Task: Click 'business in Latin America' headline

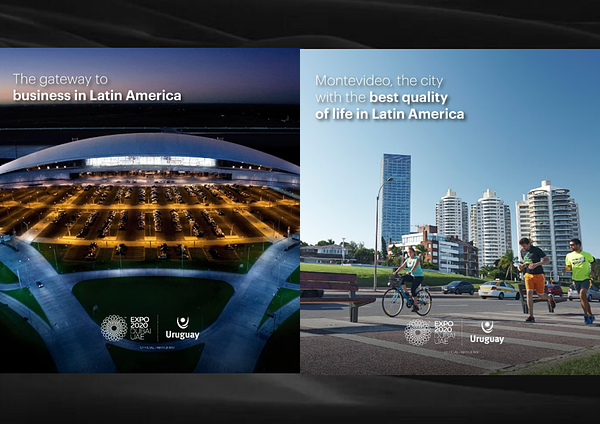Action: 97,96
